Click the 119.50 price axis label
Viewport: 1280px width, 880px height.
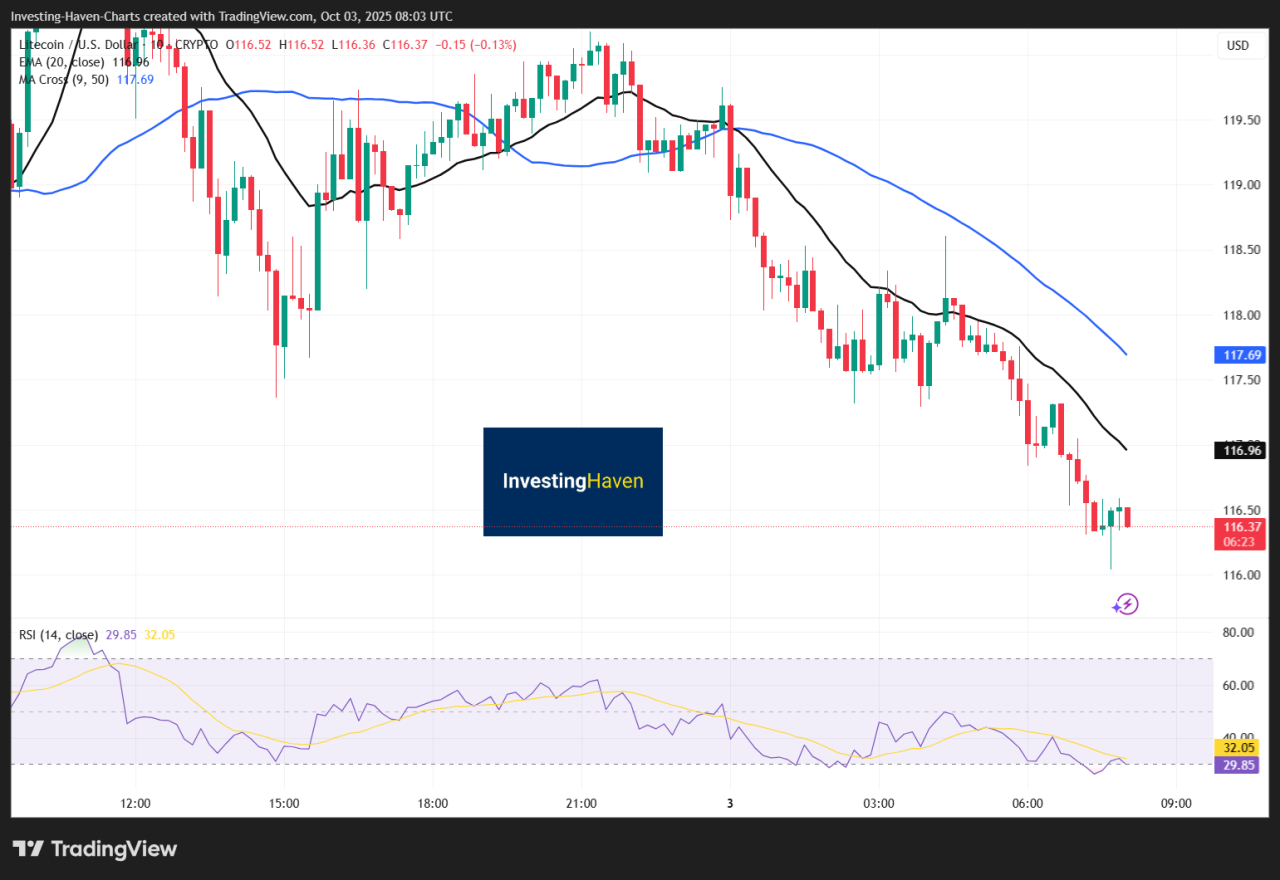[1240, 120]
